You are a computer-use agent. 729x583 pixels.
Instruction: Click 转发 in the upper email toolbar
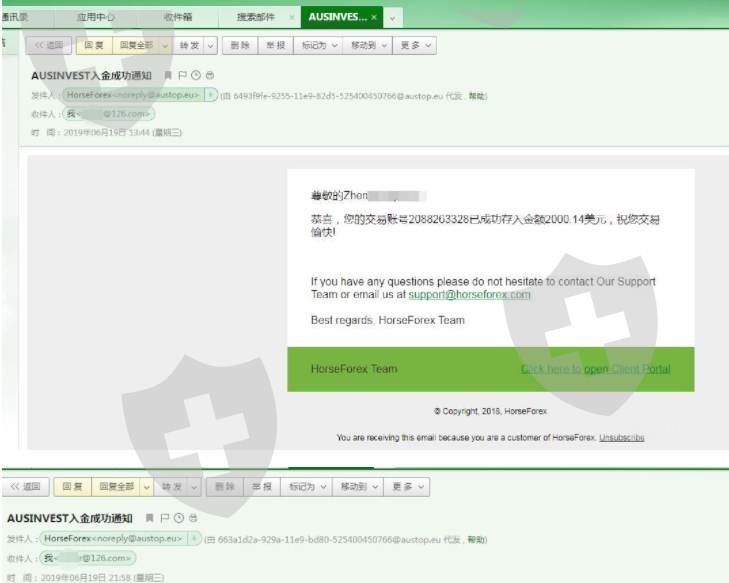click(189, 46)
